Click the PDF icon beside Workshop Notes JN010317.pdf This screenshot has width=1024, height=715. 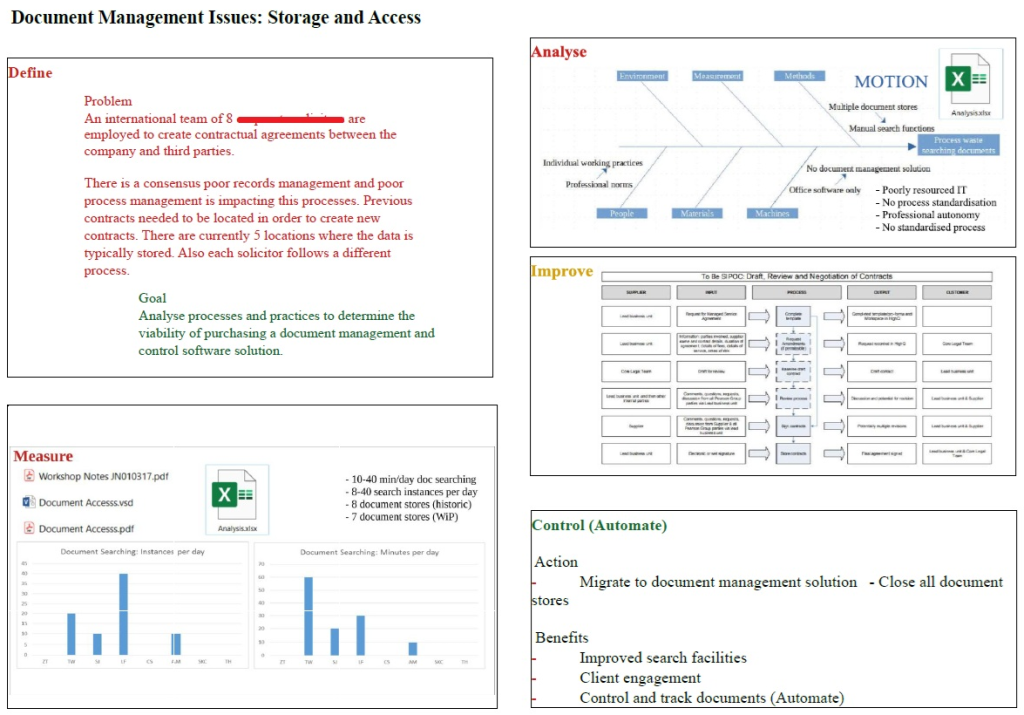tap(29, 475)
